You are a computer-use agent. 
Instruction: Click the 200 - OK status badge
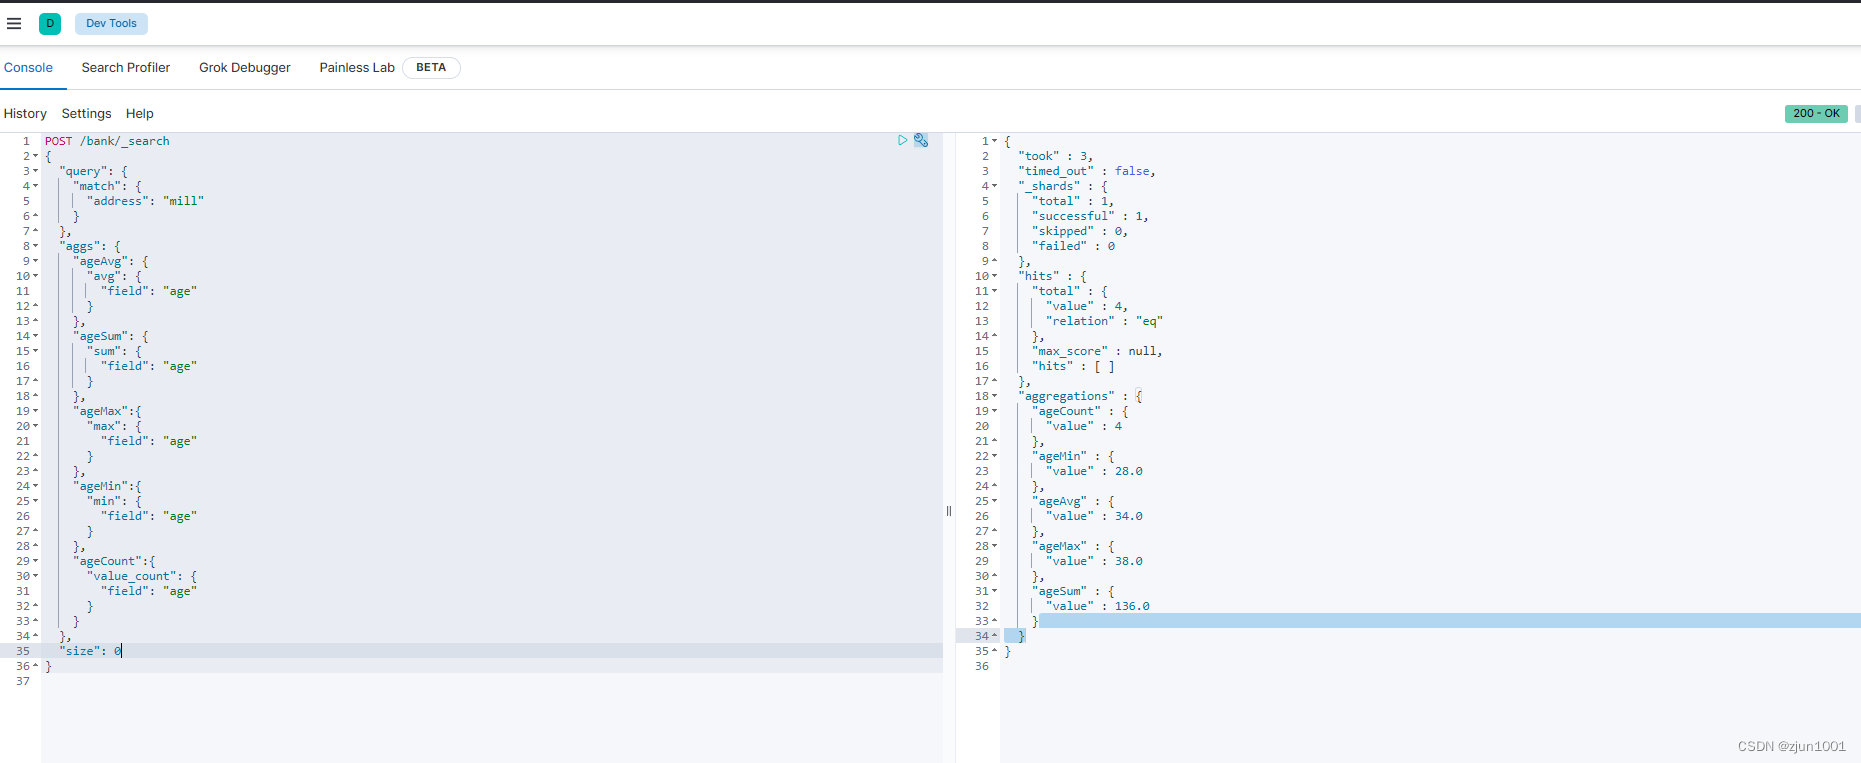(1816, 114)
